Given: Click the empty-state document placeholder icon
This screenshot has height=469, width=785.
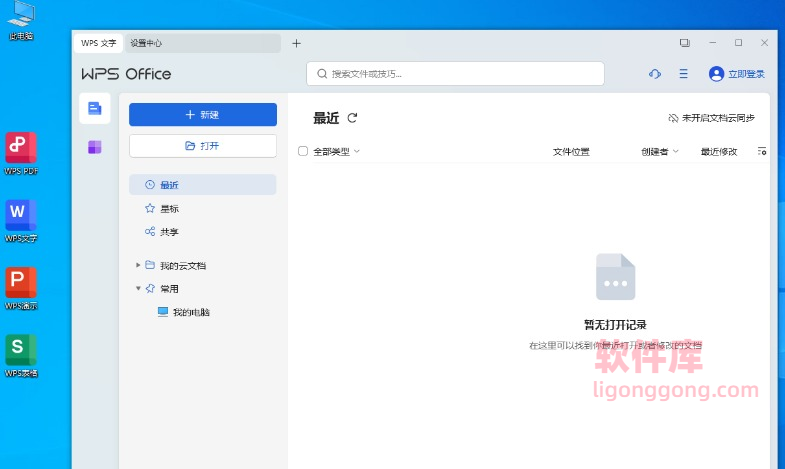Looking at the screenshot, I should pos(615,277).
